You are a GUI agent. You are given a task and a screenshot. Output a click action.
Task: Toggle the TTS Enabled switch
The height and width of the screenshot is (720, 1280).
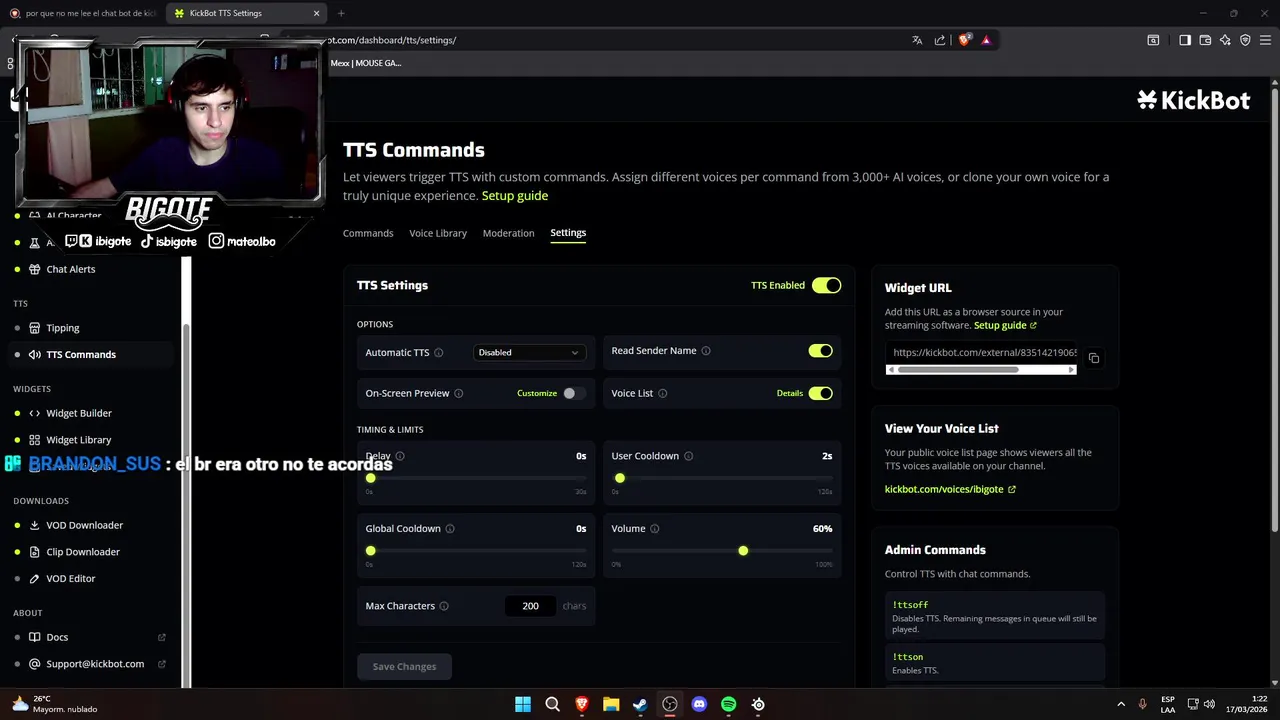826,285
